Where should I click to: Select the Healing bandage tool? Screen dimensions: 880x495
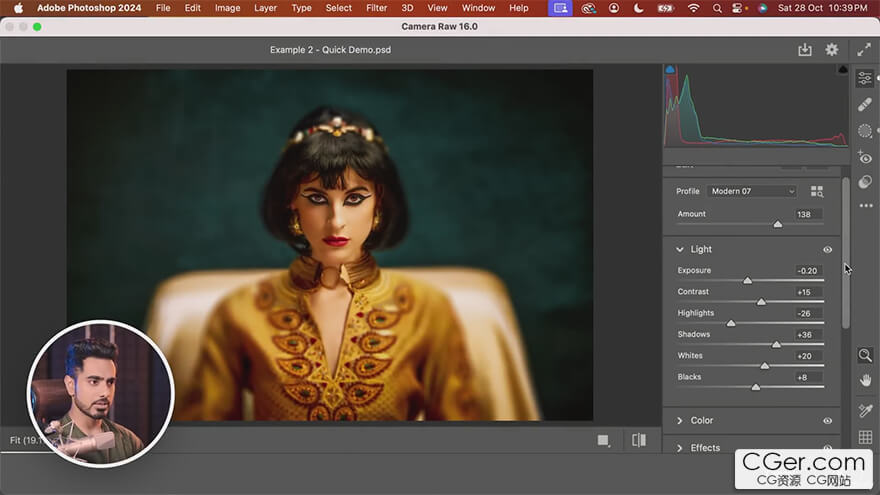click(865, 104)
